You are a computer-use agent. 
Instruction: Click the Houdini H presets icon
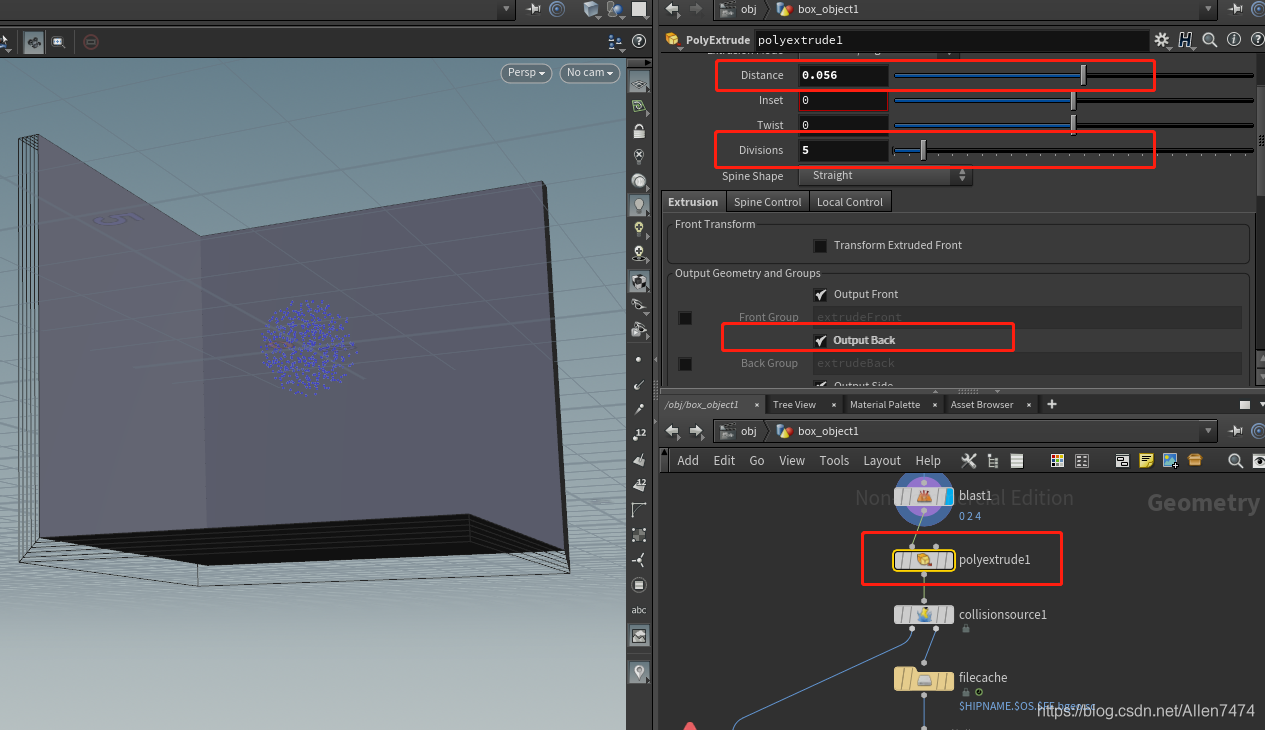pos(1186,40)
